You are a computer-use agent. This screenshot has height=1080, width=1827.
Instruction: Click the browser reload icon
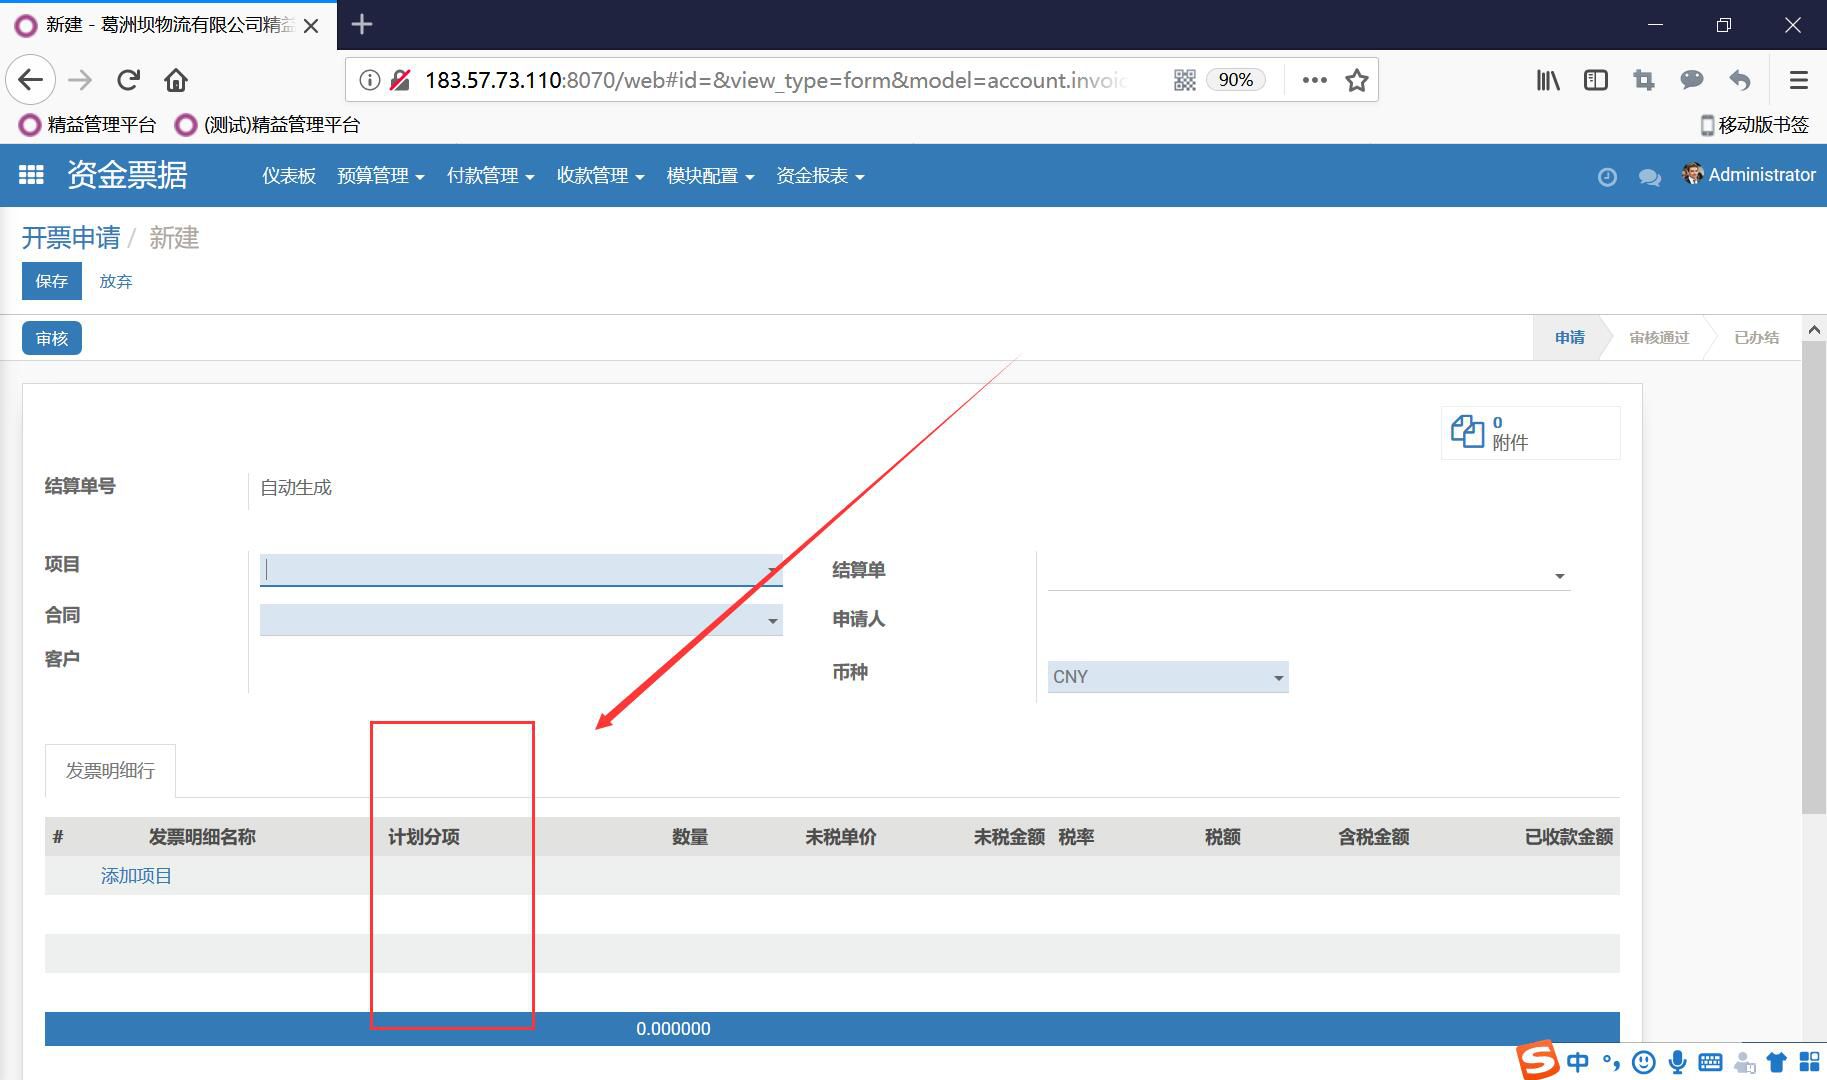pos(128,80)
